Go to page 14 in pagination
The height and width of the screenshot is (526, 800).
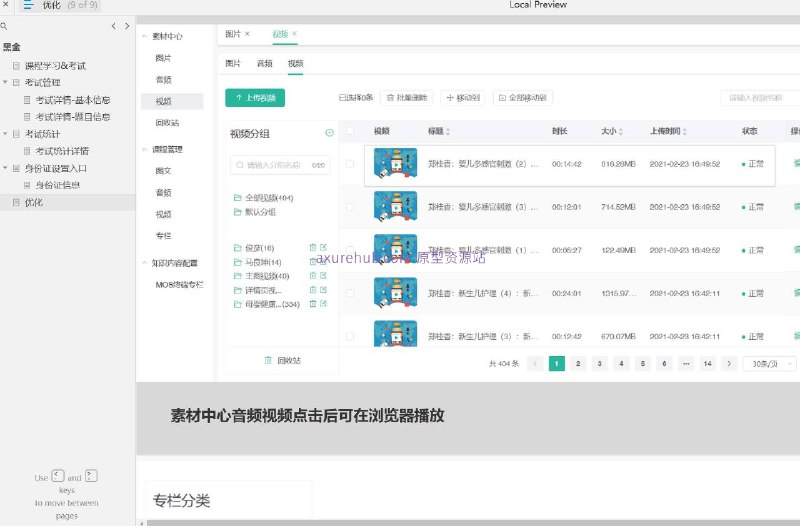pos(708,364)
